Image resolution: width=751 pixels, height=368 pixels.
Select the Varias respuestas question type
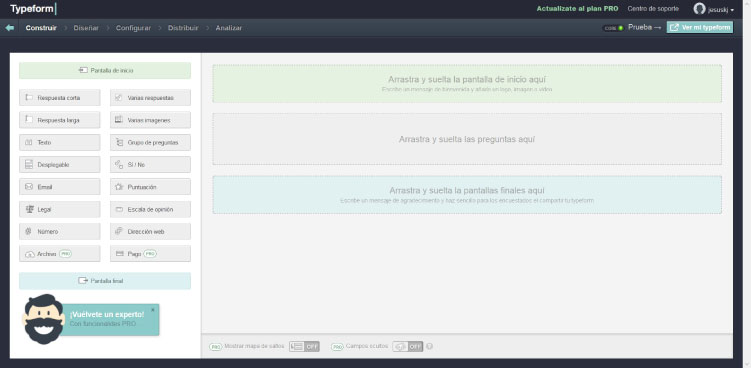[x=150, y=98]
